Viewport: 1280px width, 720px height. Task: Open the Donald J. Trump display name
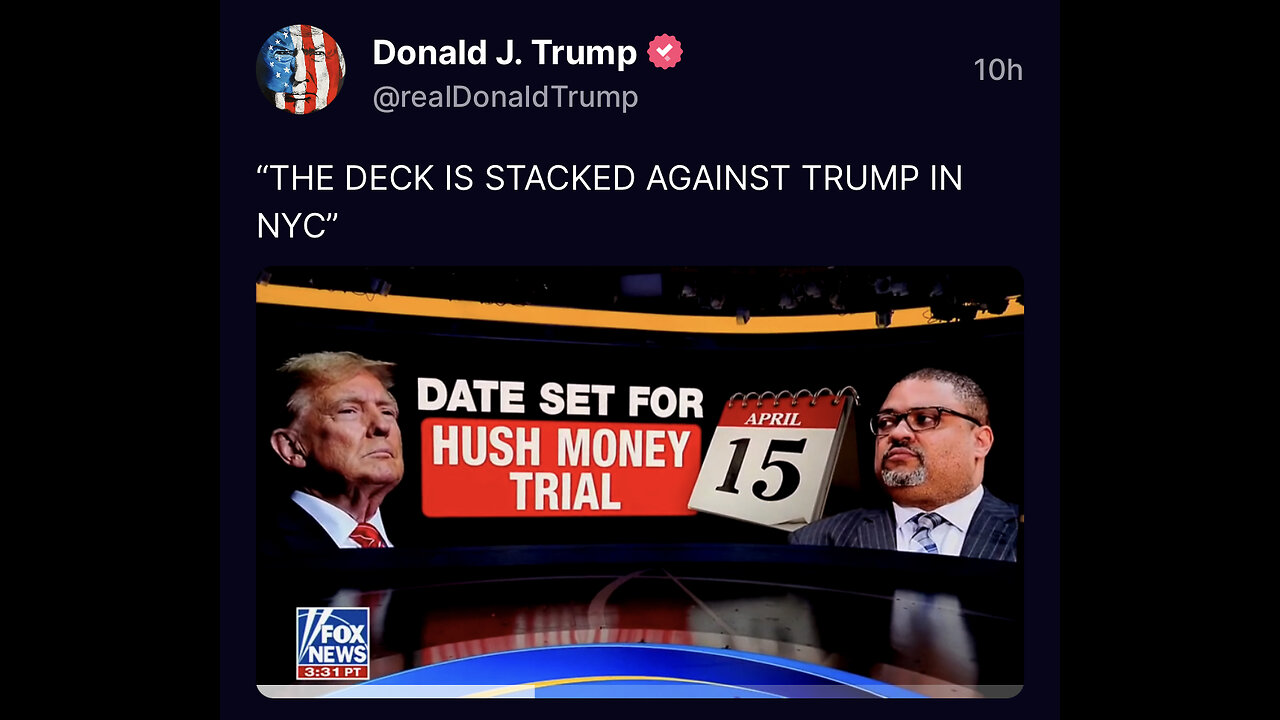click(504, 53)
